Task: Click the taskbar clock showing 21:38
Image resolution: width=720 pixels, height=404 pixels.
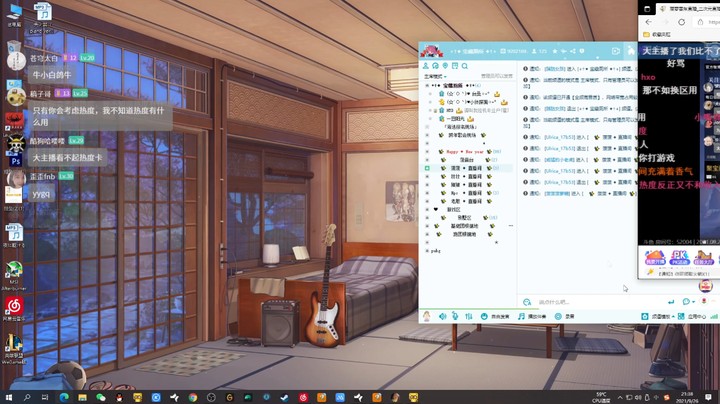Action: click(687, 397)
